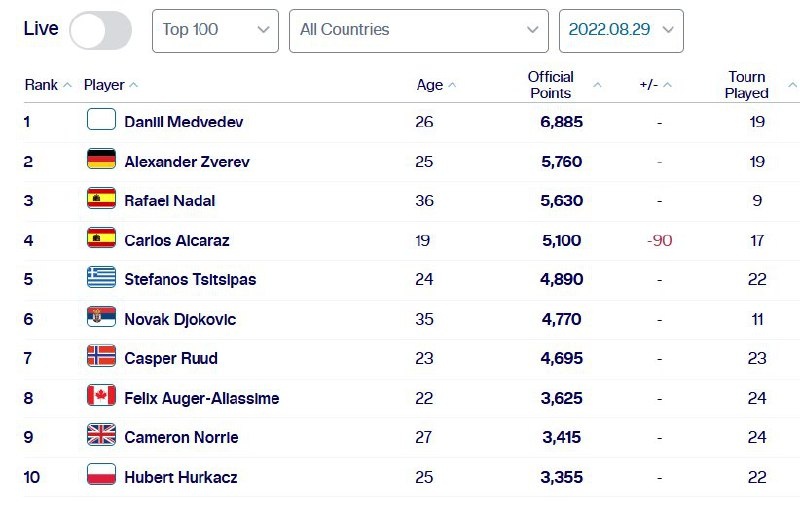This screenshot has height=507, width=800.
Task: Click the blank flag placeholder beside Daniil Medvedev
Action: [101, 120]
